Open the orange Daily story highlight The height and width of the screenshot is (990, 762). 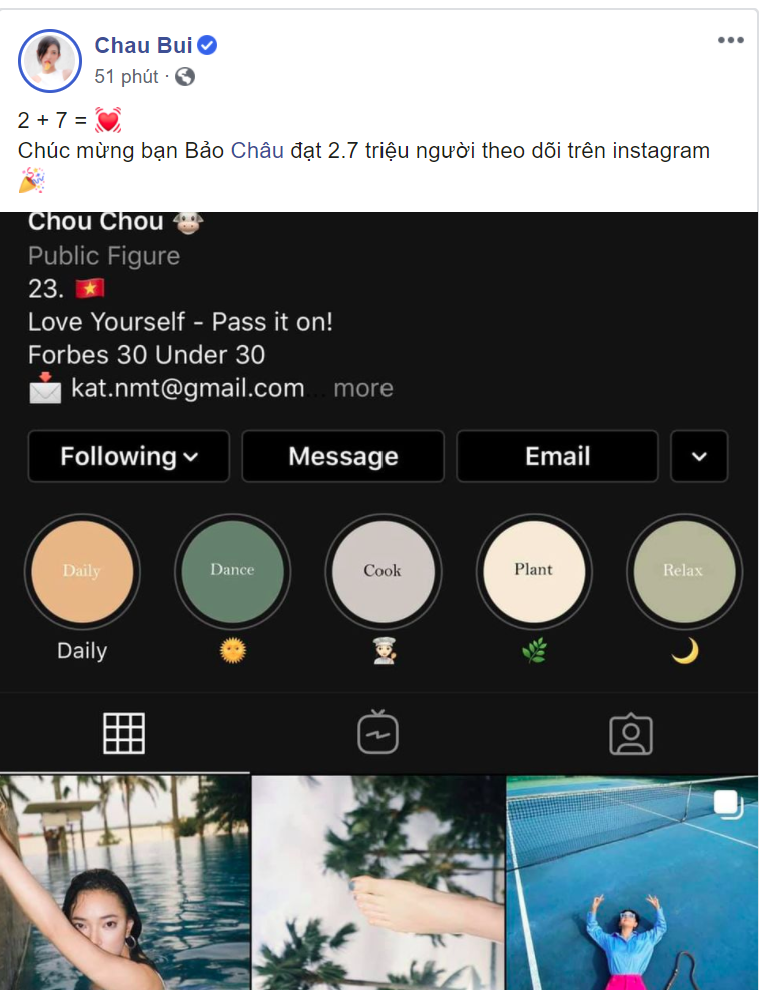tap(82, 571)
